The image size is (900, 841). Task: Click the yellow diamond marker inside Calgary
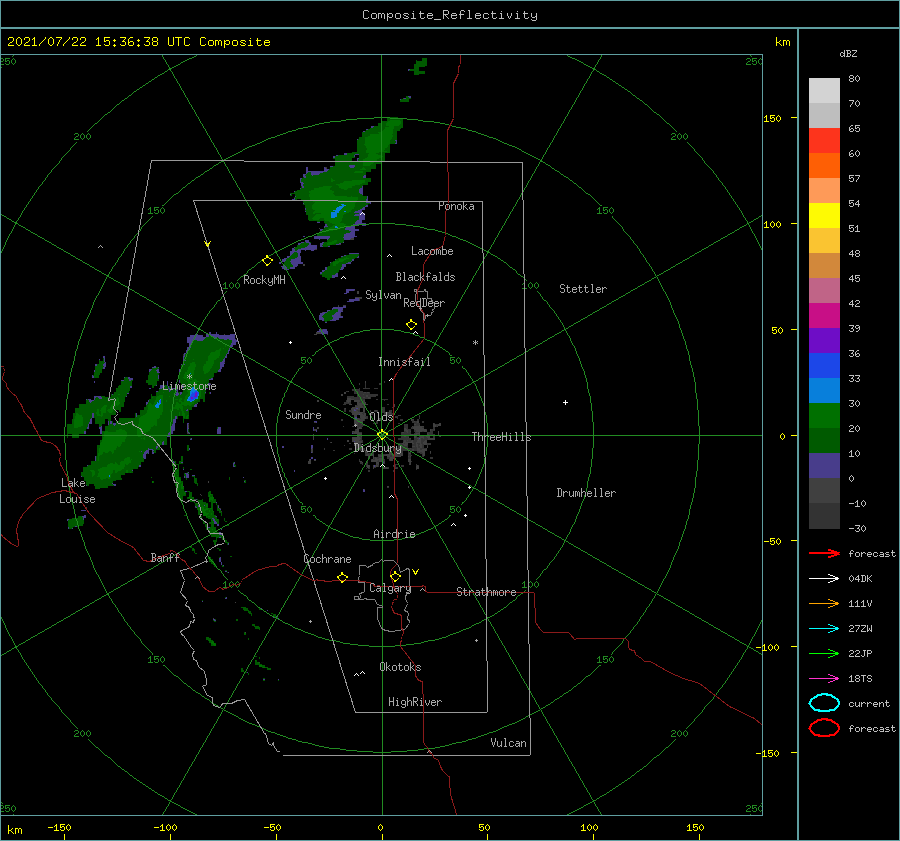tap(395, 576)
